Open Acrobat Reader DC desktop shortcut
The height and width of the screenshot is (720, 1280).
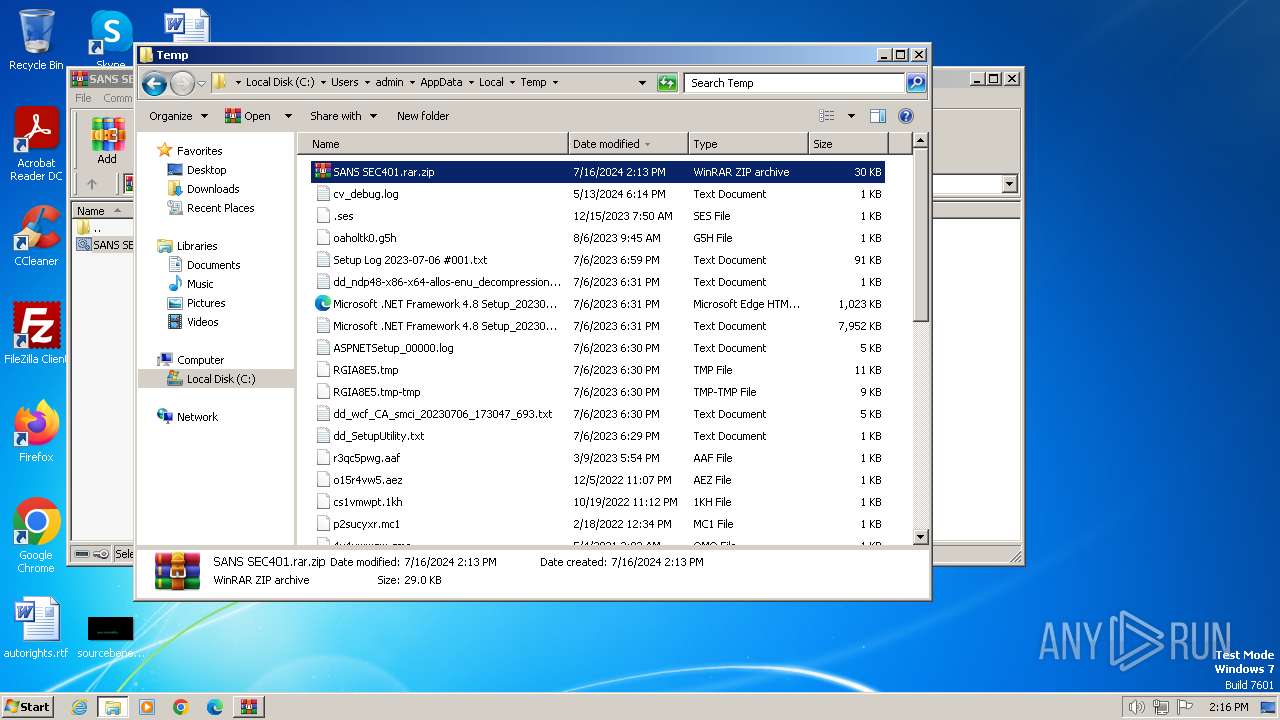click(36, 145)
